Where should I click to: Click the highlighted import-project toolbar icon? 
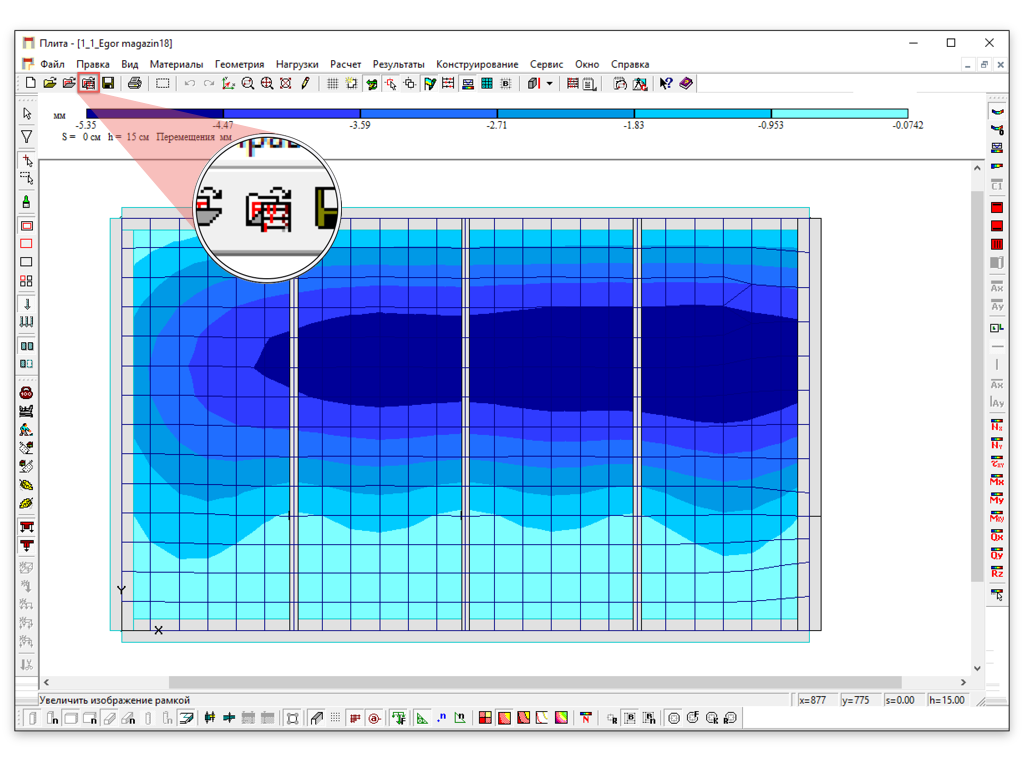[x=88, y=84]
